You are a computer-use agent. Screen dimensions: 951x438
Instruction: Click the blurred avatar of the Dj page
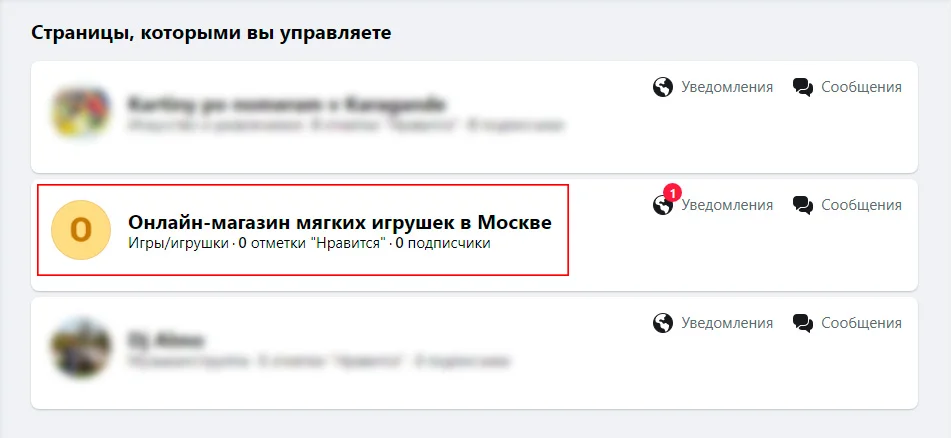pos(81,348)
